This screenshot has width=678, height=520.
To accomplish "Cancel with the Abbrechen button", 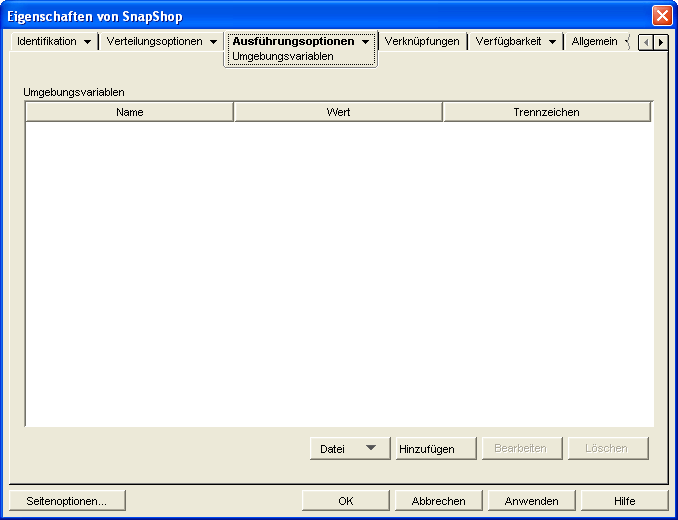I will click(438, 501).
